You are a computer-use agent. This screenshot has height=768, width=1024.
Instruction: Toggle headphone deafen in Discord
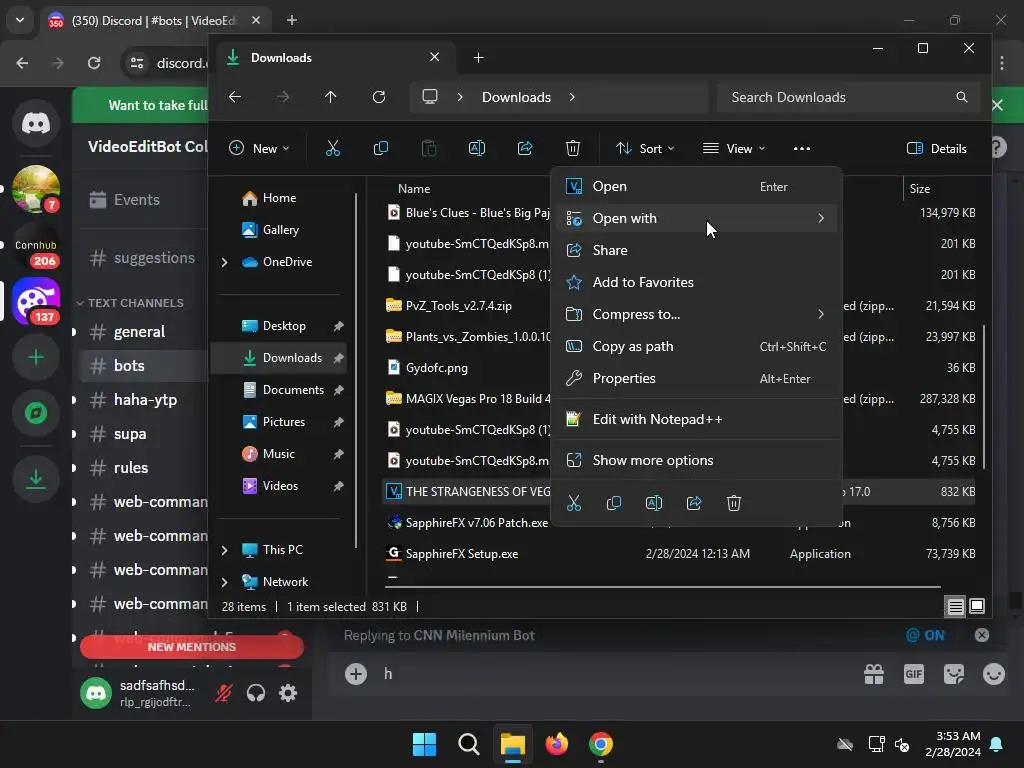256,693
